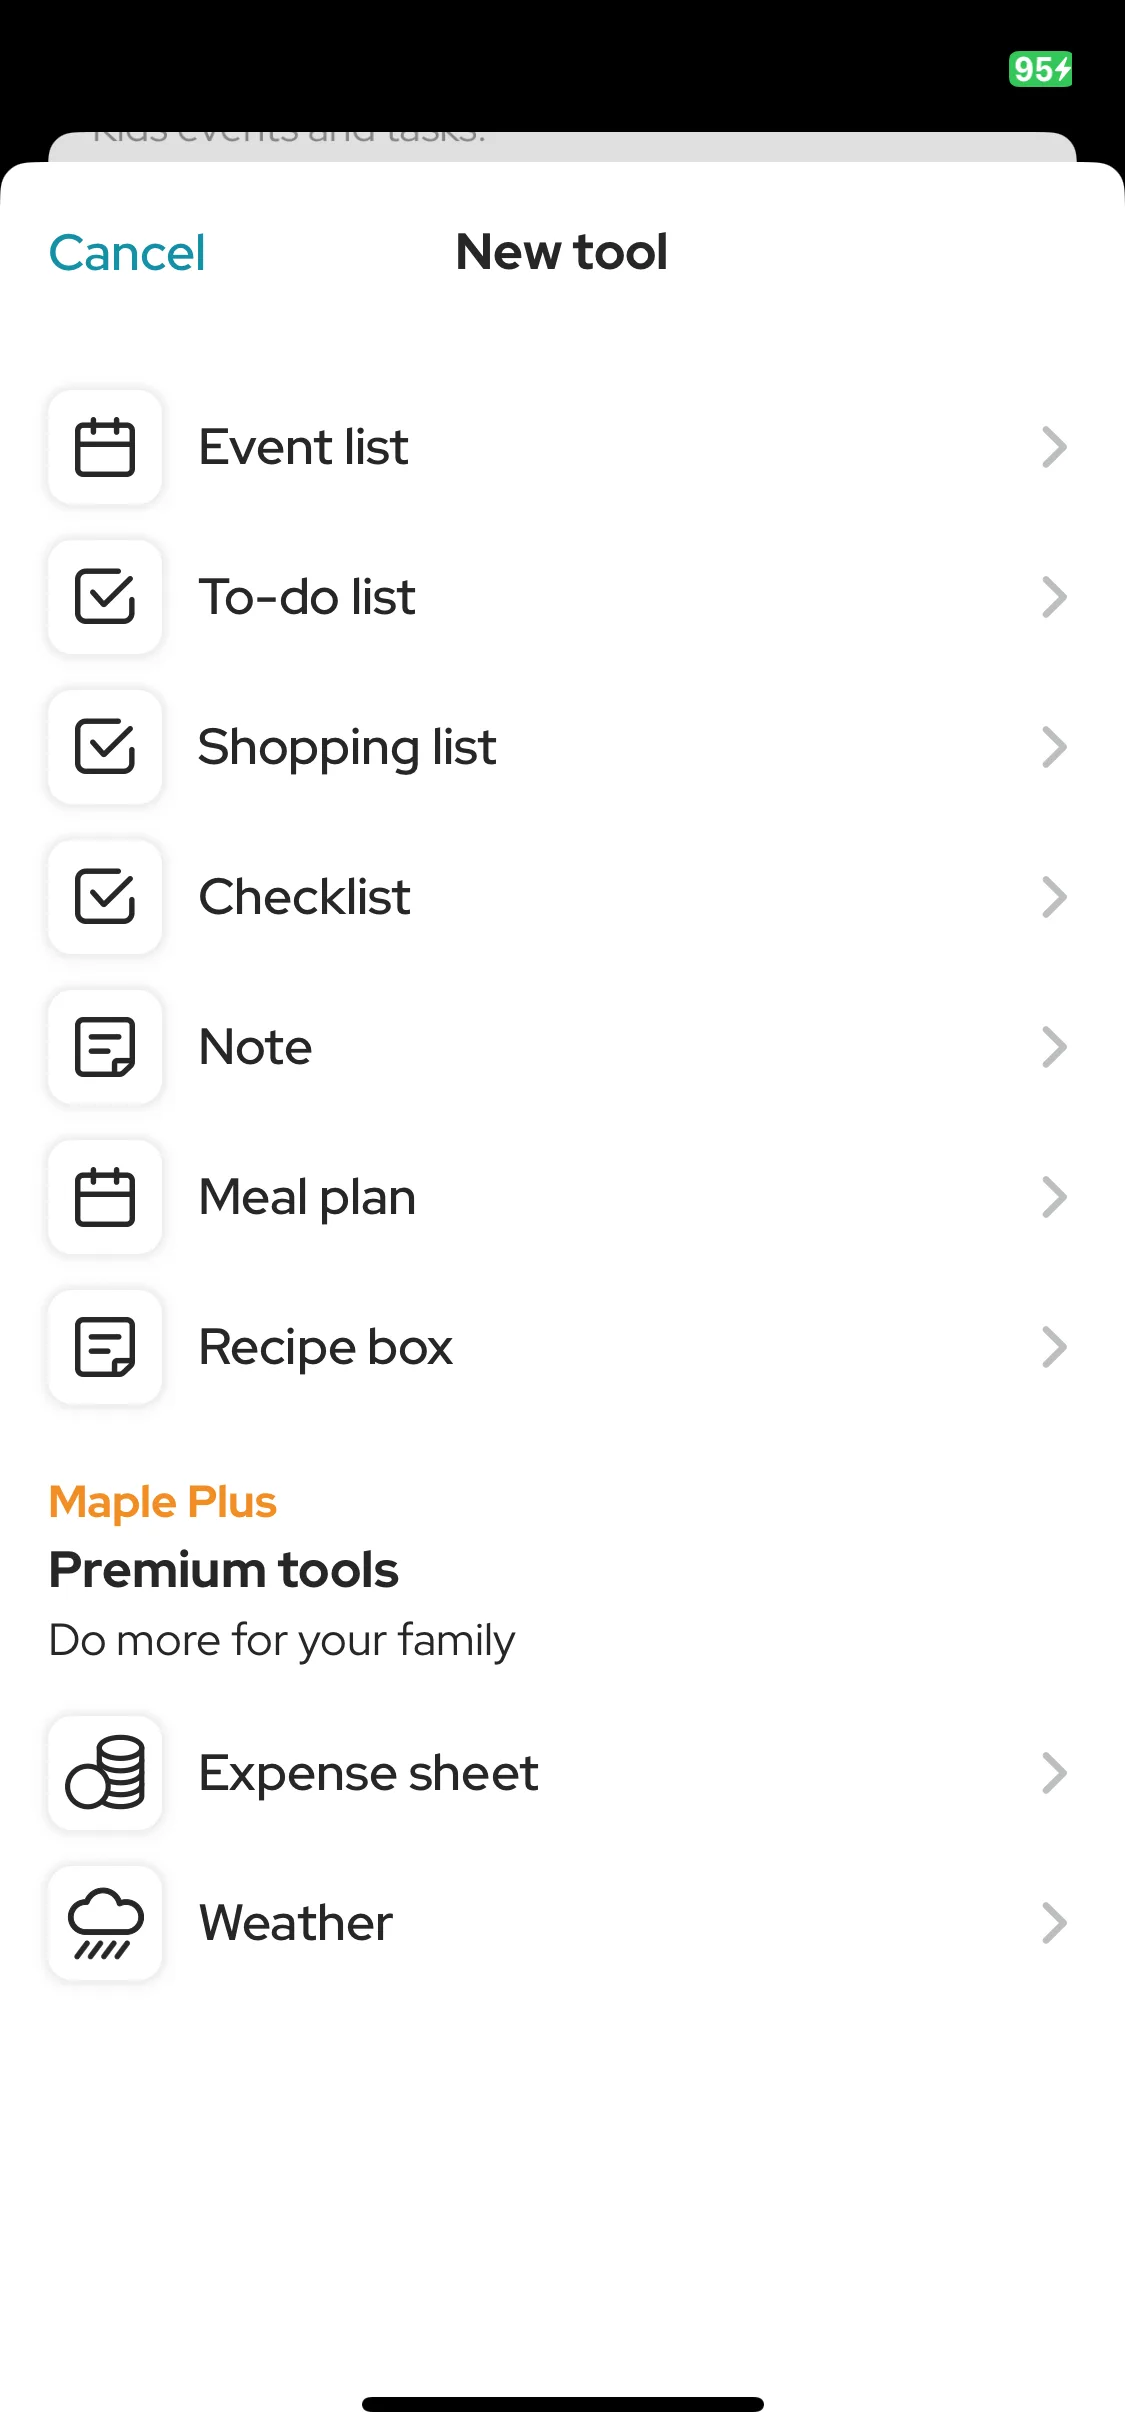Tap the Maple Plus label
Viewport: 1125px width, 2436px height.
pos(162,1502)
